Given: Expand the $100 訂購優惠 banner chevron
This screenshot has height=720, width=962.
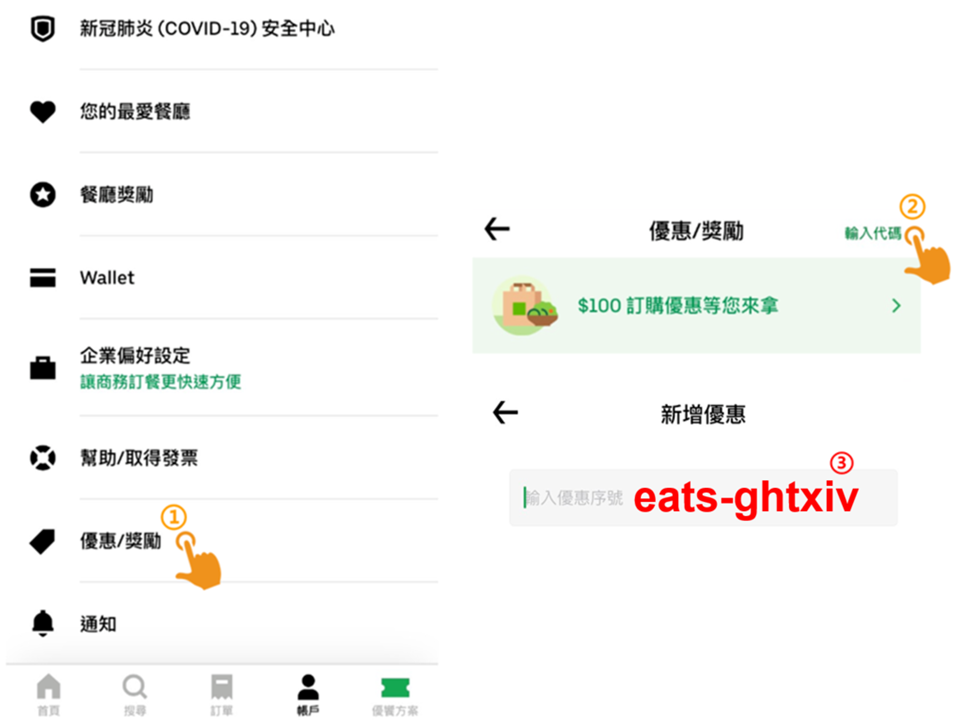Looking at the screenshot, I should 896,305.
